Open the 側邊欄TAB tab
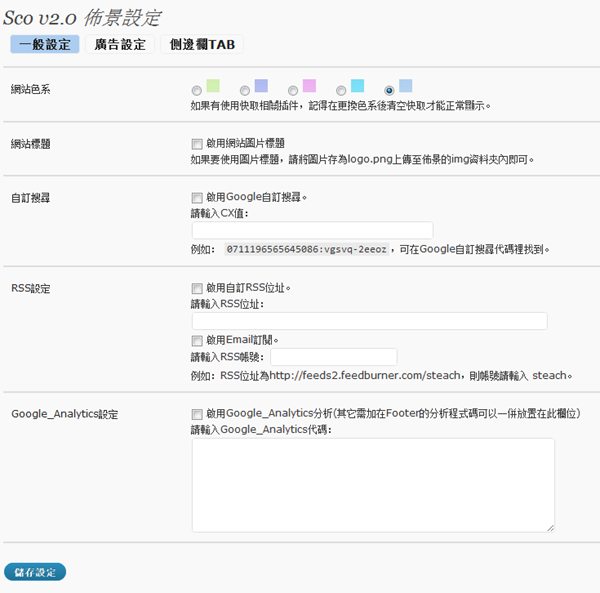Image resolution: width=600 pixels, height=593 pixels. click(201, 45)
